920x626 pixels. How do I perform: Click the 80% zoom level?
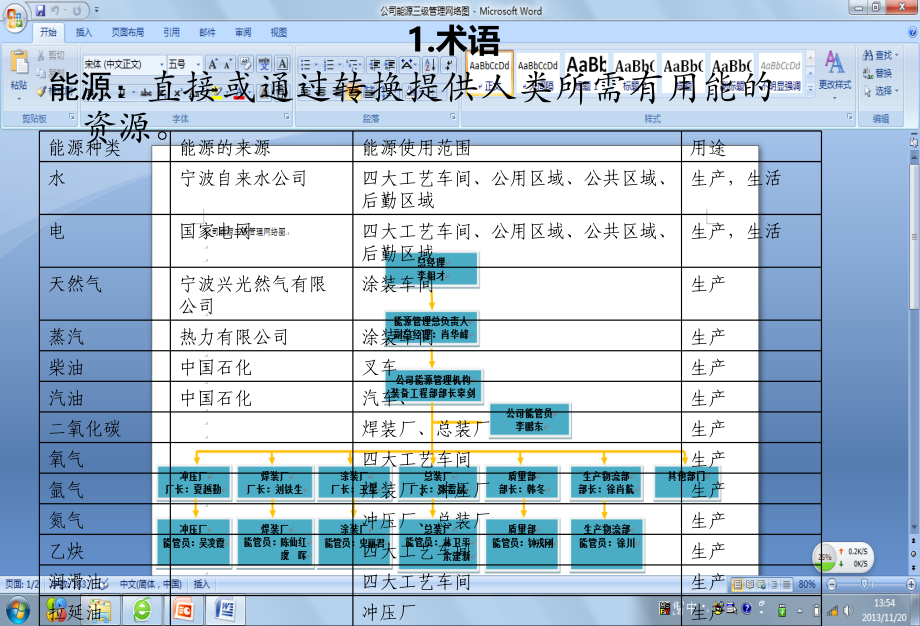[x=807, y=584]
